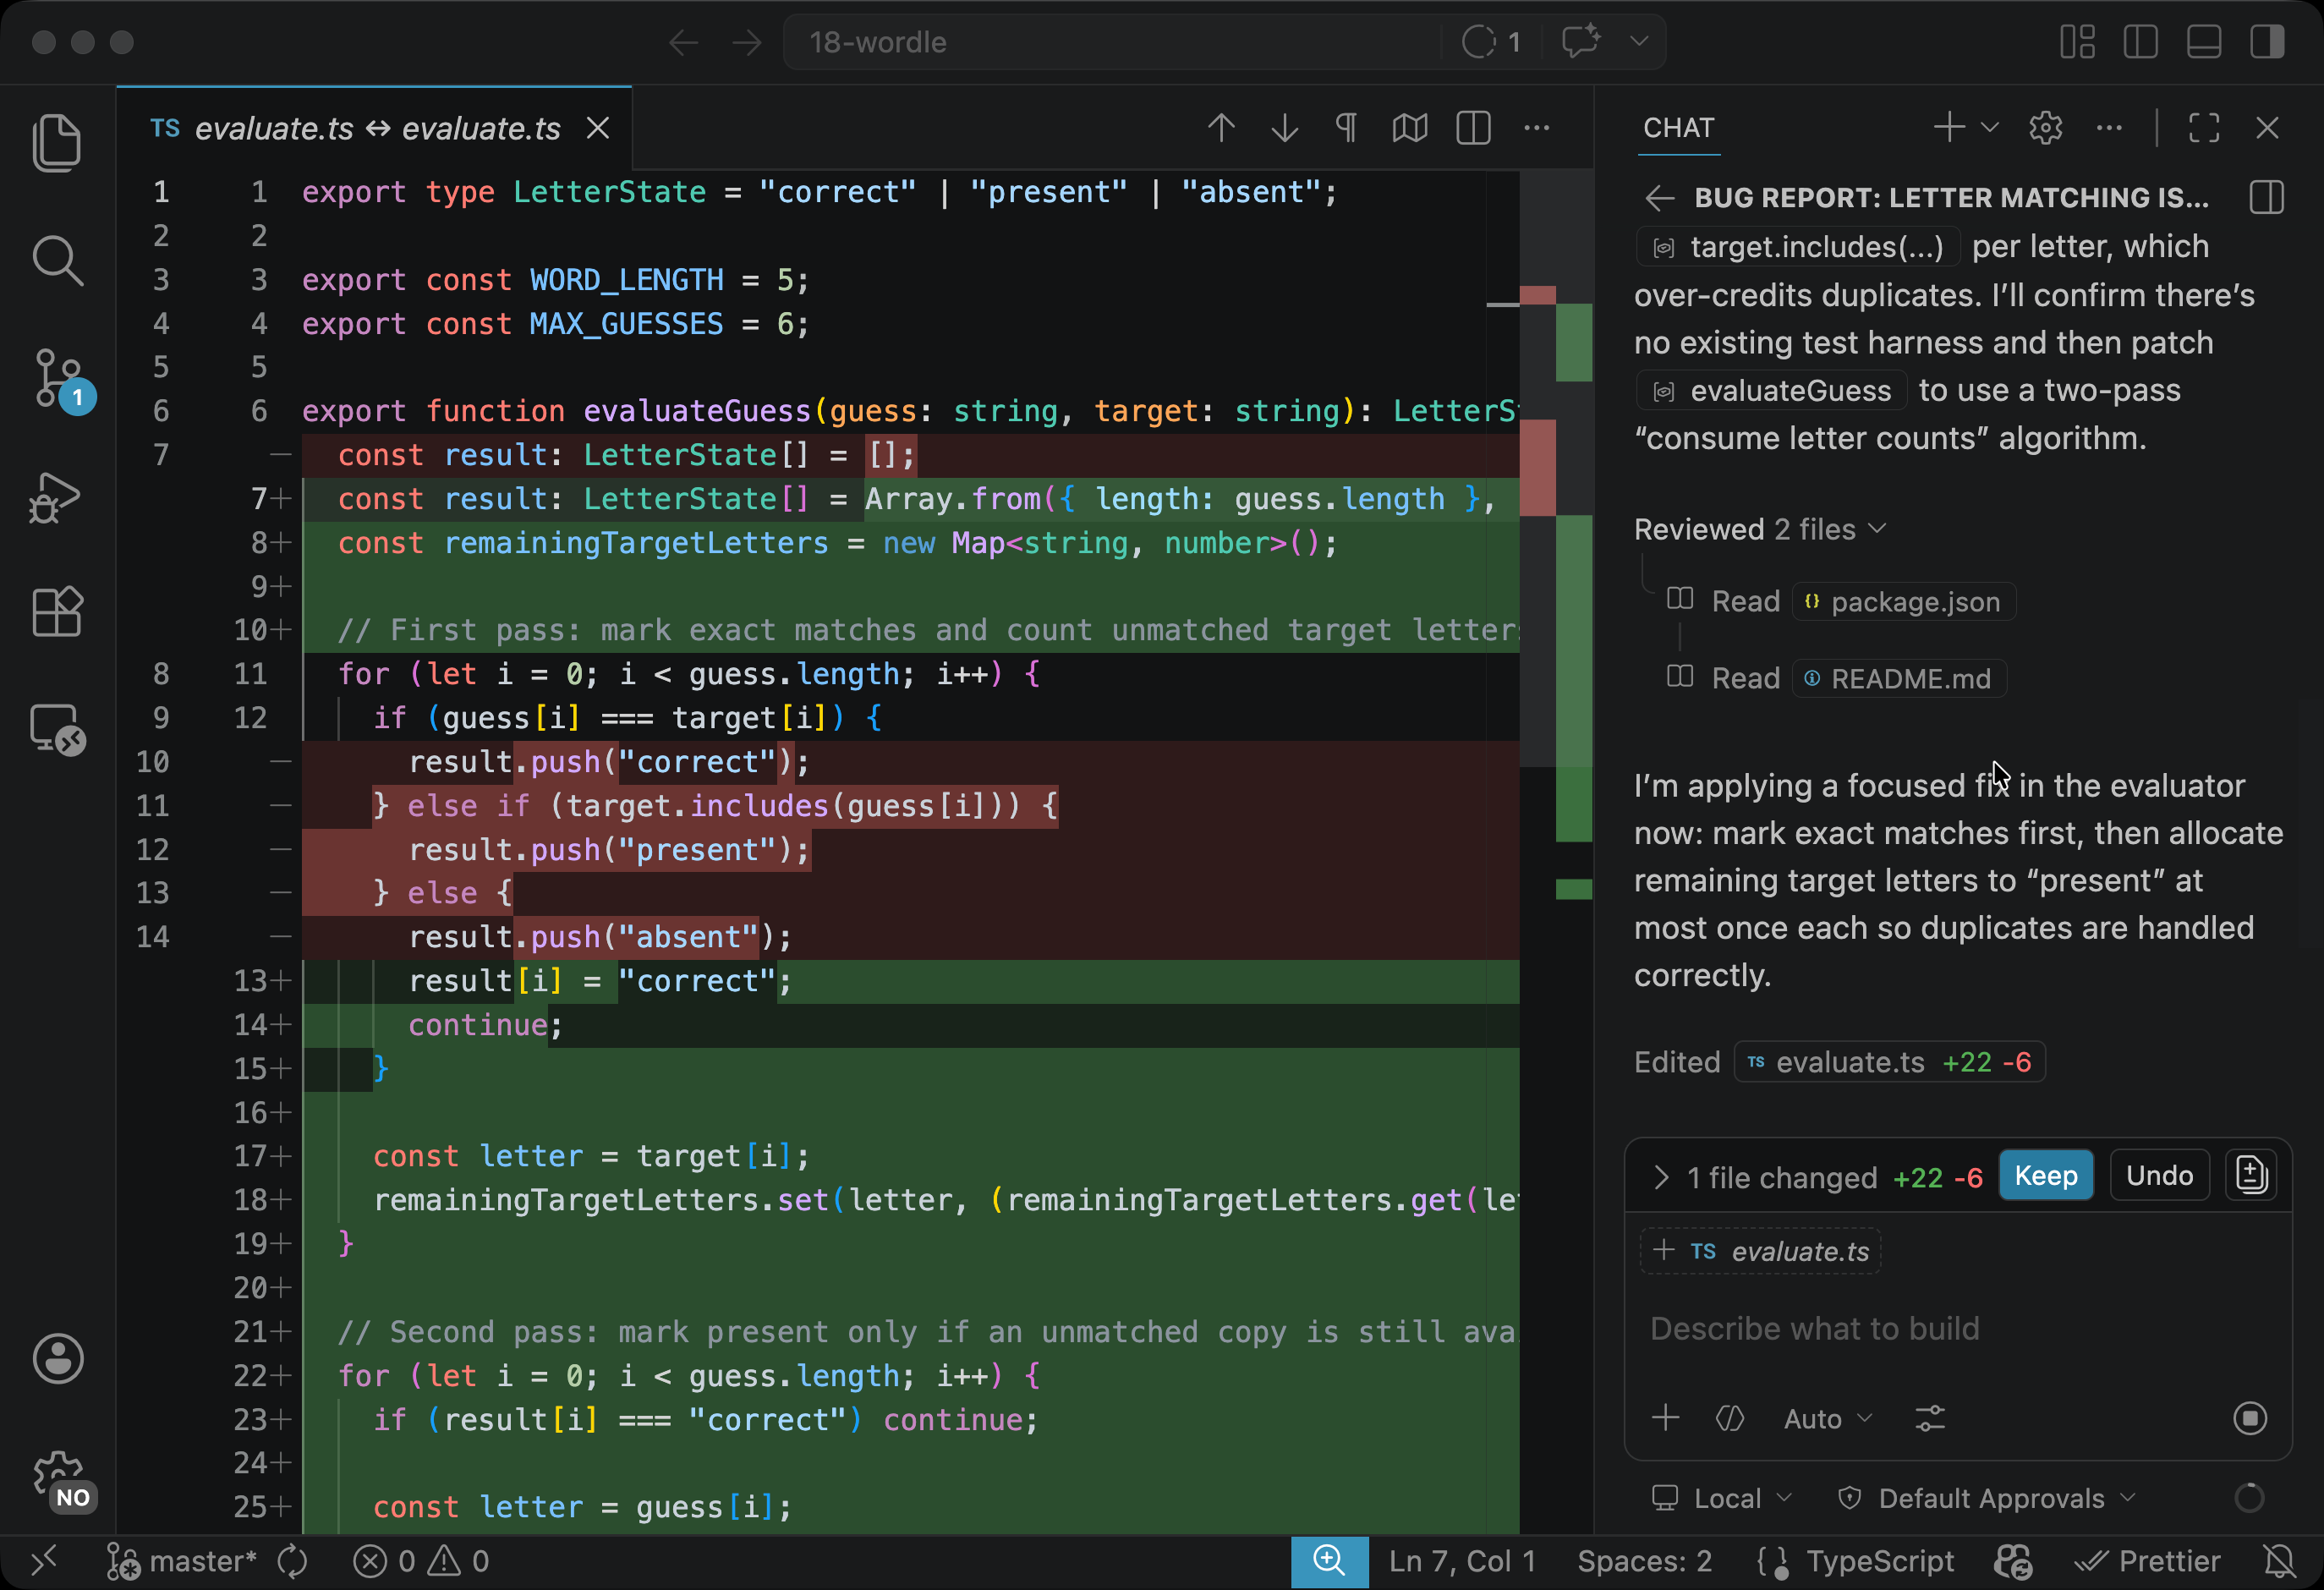Toggle inline diff view in editor
The width and height of the screenshot is (2324, 1590).
(1473, 128)
